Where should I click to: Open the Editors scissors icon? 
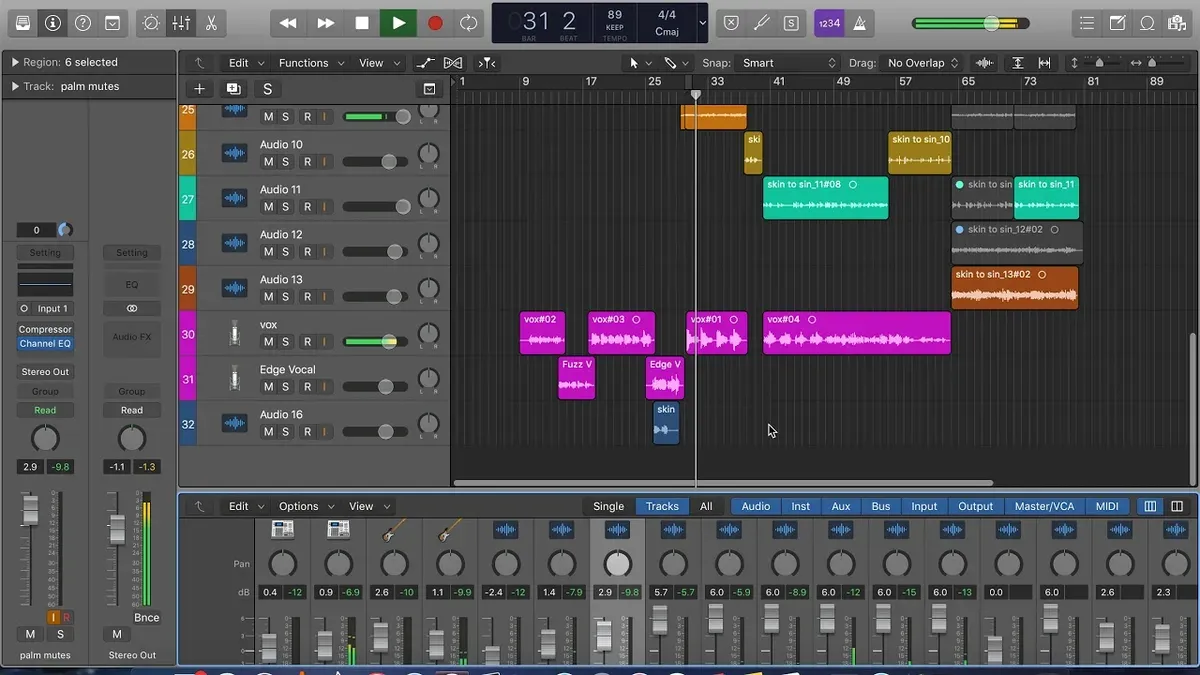(x=211, y=22)
